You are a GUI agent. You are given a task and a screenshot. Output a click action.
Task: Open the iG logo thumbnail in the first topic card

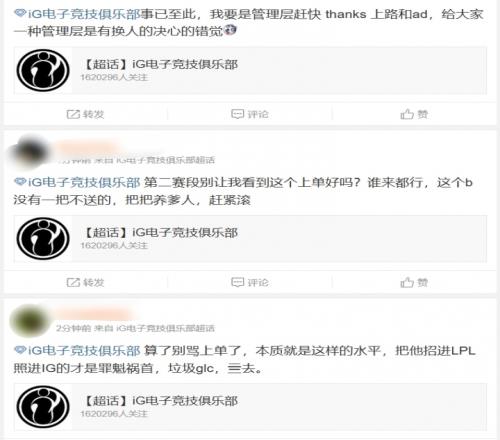(43, 70)
